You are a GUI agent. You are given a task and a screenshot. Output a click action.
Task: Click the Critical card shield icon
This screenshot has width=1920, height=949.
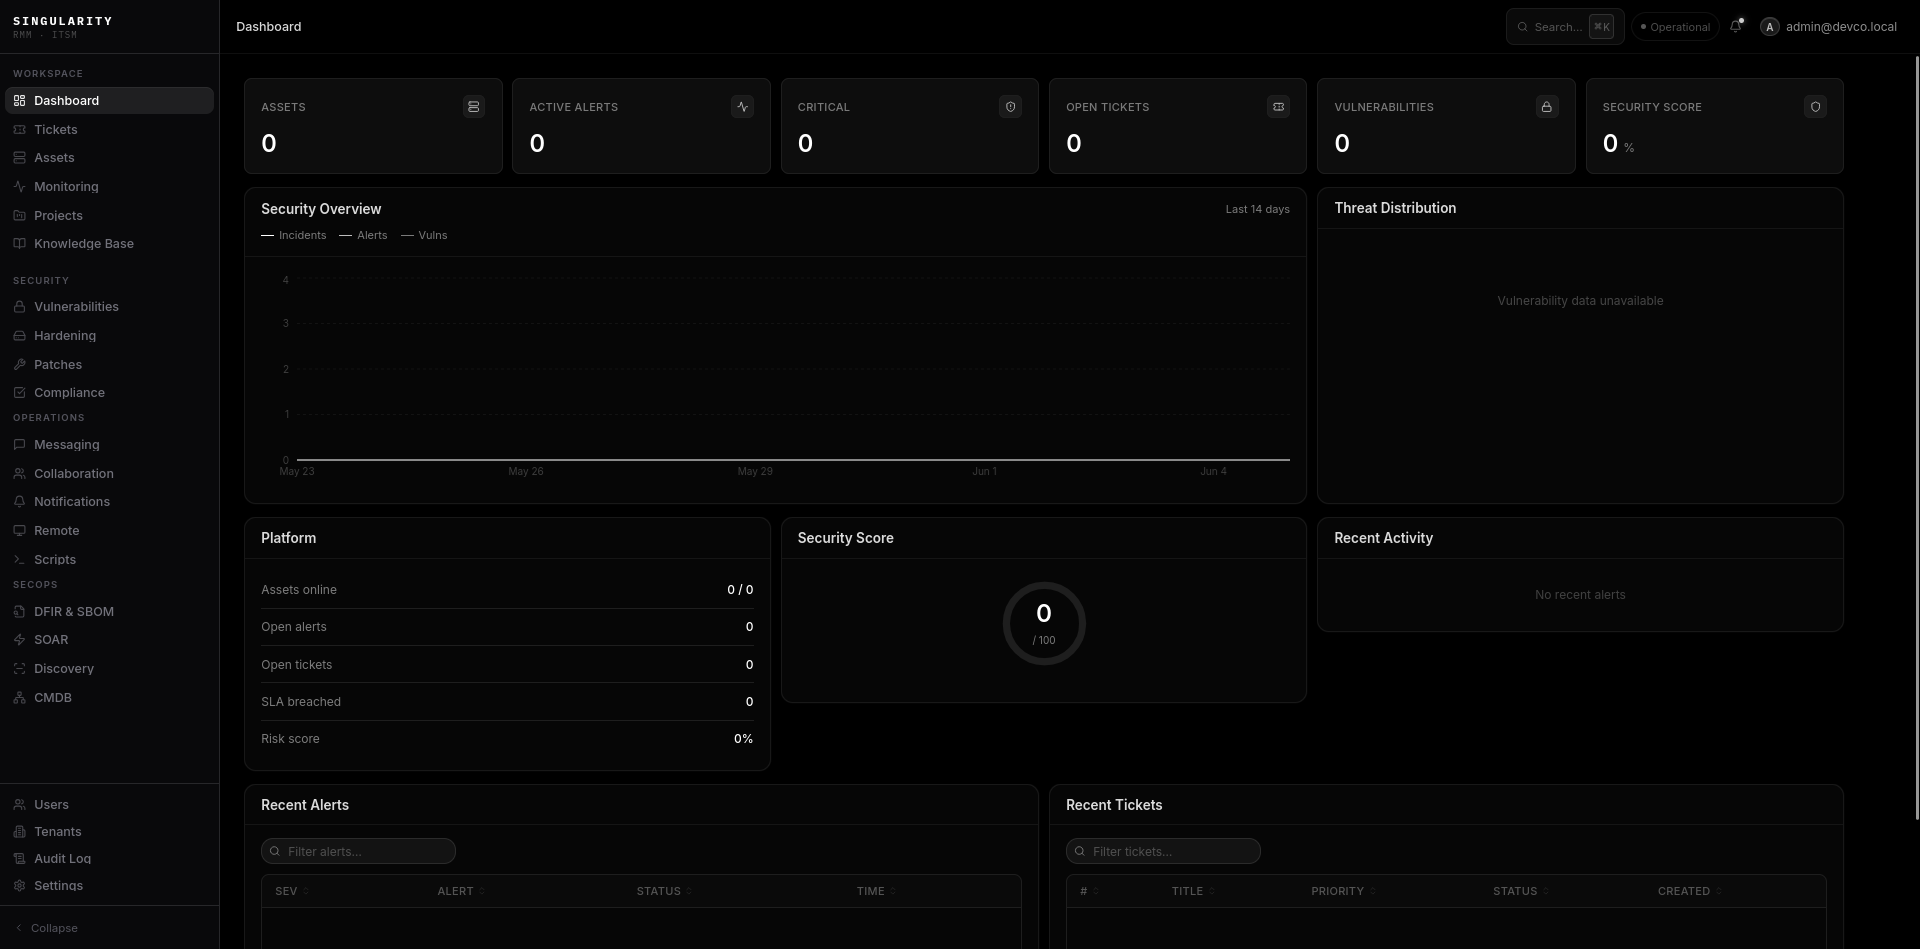[x=1010, y=107]
